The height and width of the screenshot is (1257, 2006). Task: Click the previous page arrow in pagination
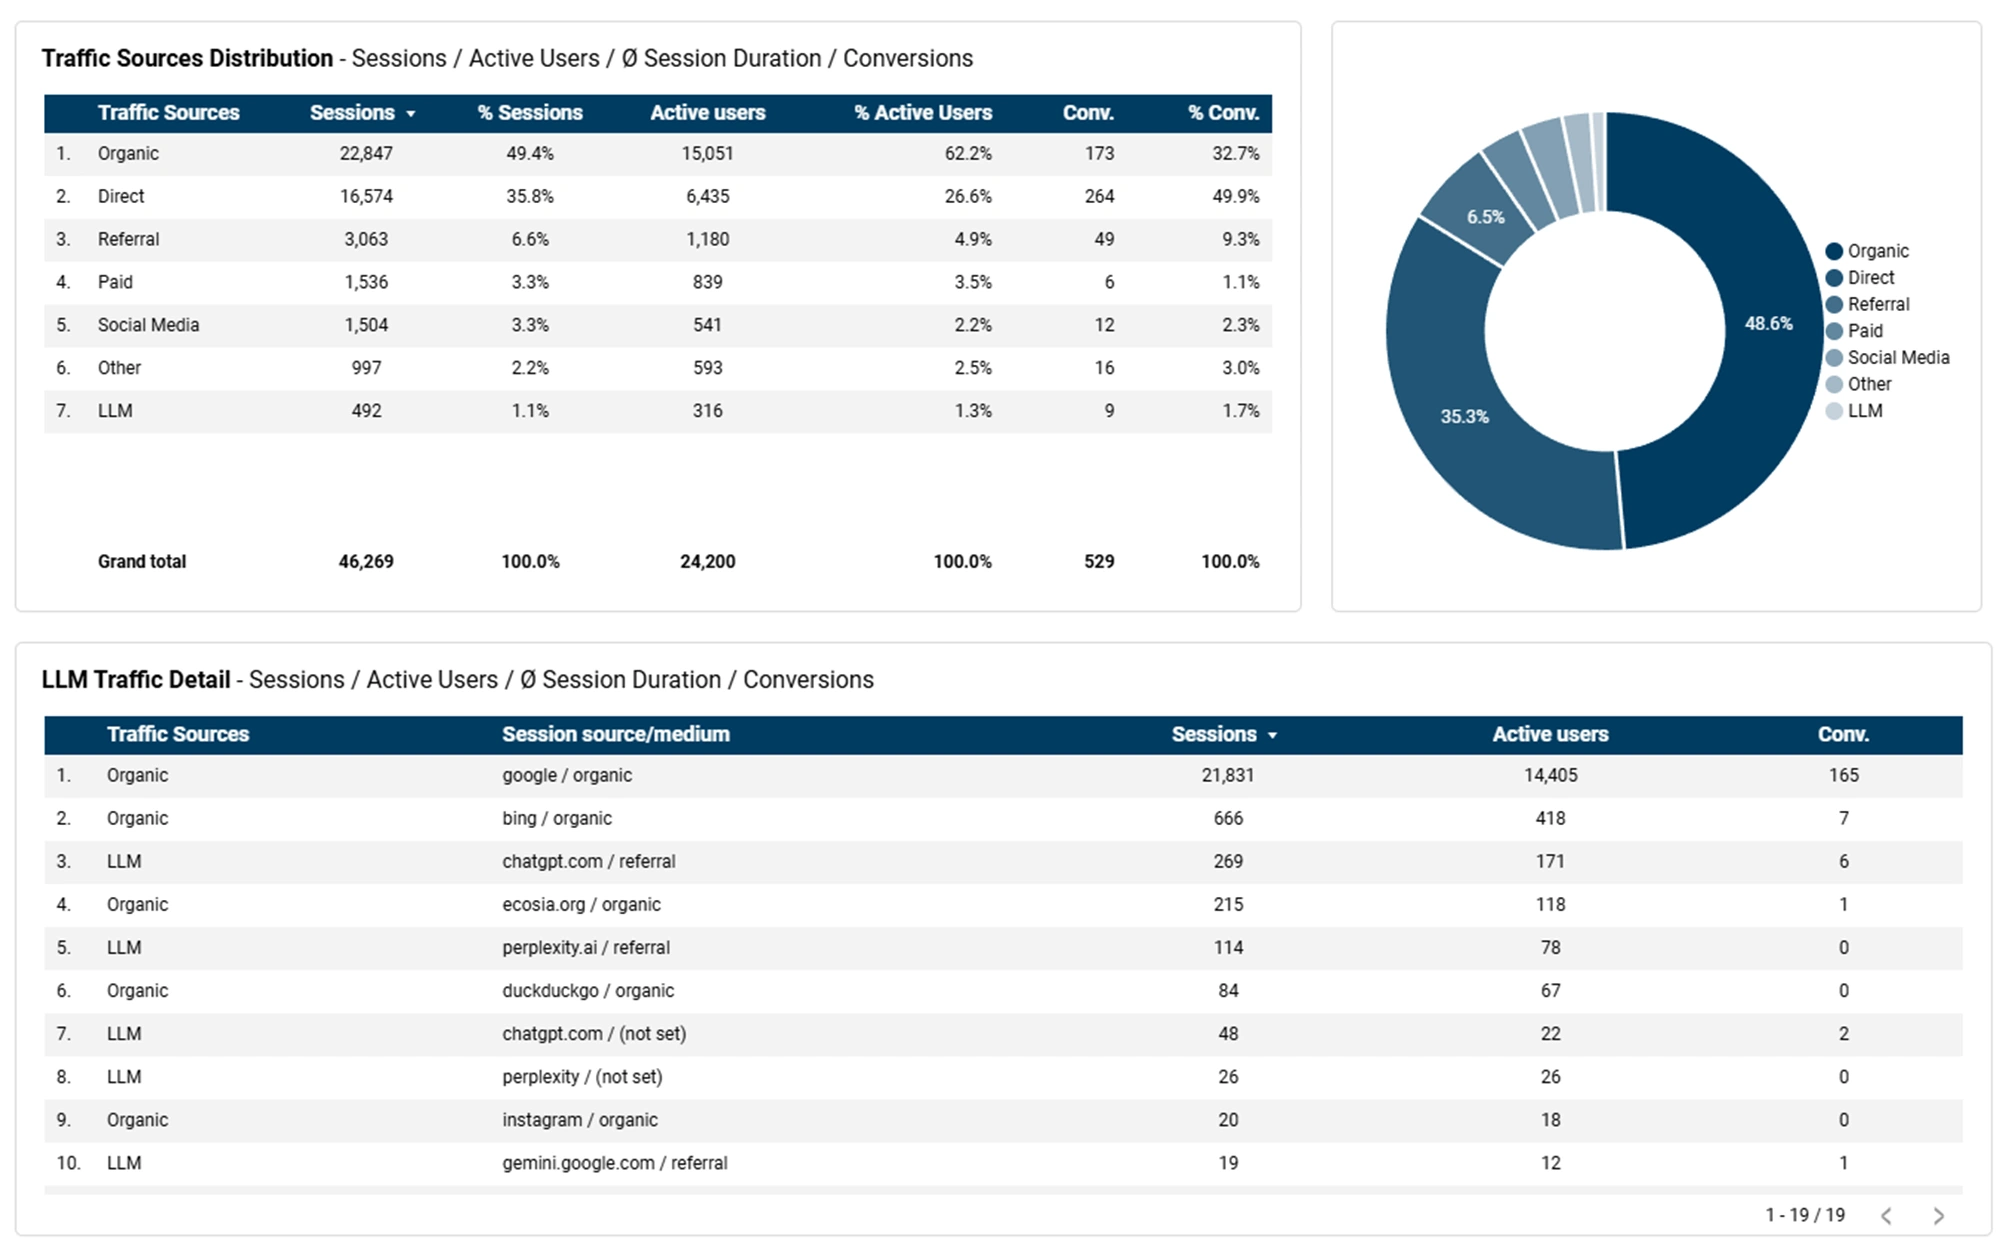point(1886,1216)
